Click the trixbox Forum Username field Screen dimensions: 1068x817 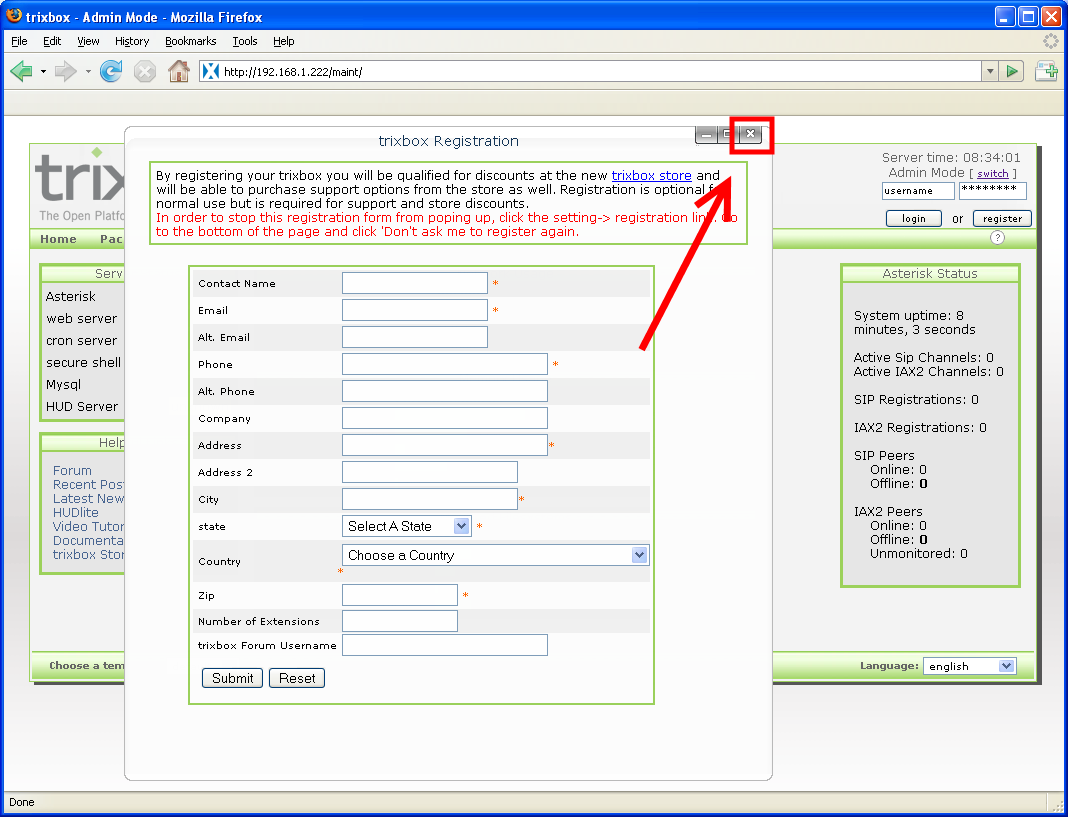tap(445, 645)
